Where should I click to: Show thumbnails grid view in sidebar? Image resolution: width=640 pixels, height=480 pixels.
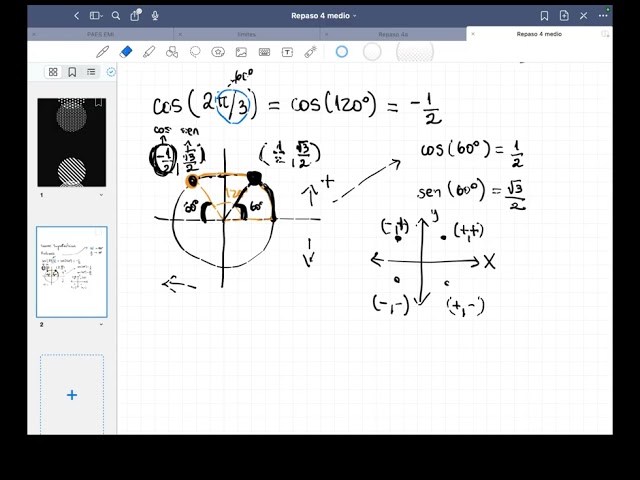point(53,72)
